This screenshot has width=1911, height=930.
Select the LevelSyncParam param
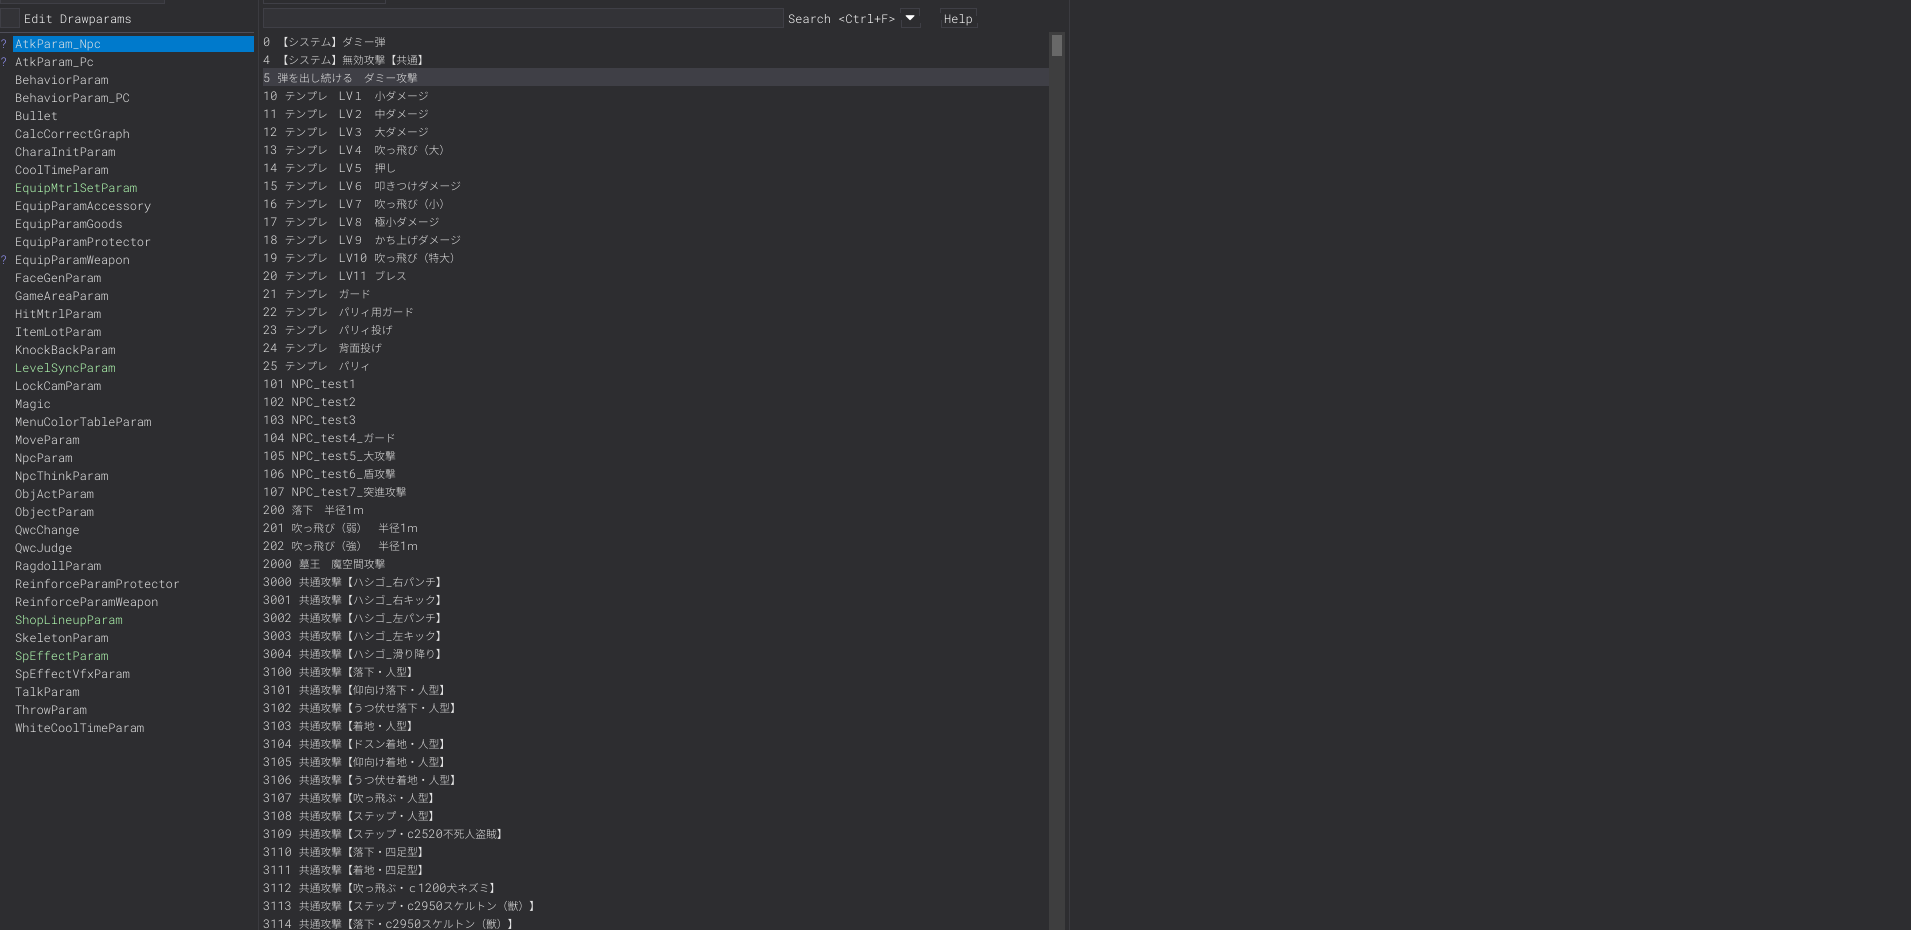(x=64, y=367)
